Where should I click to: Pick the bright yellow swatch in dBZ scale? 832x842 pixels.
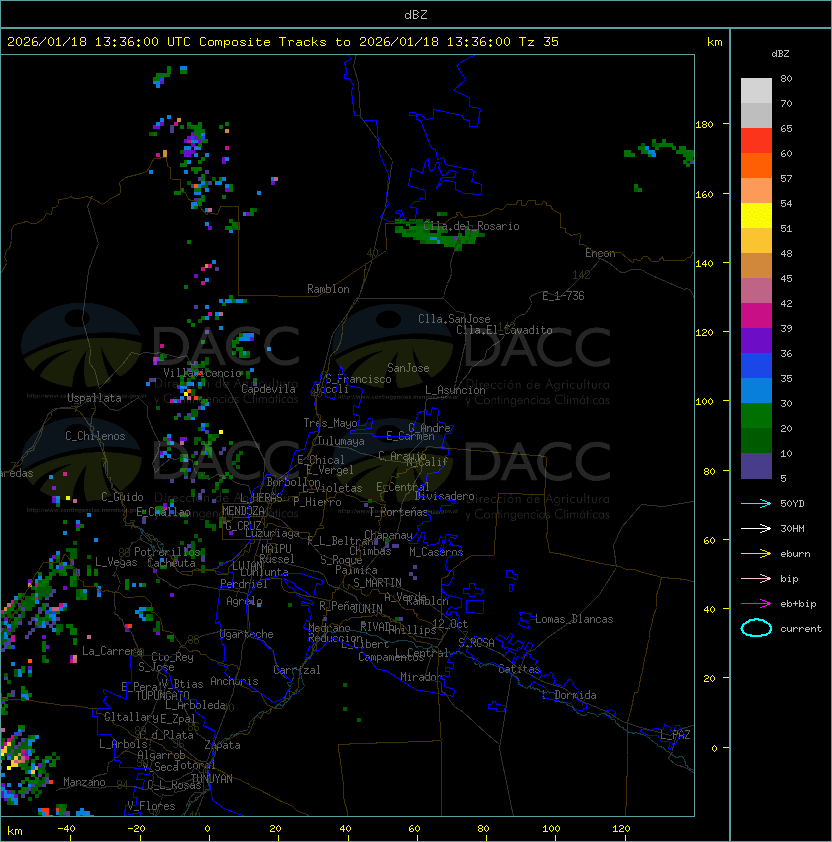756,216
